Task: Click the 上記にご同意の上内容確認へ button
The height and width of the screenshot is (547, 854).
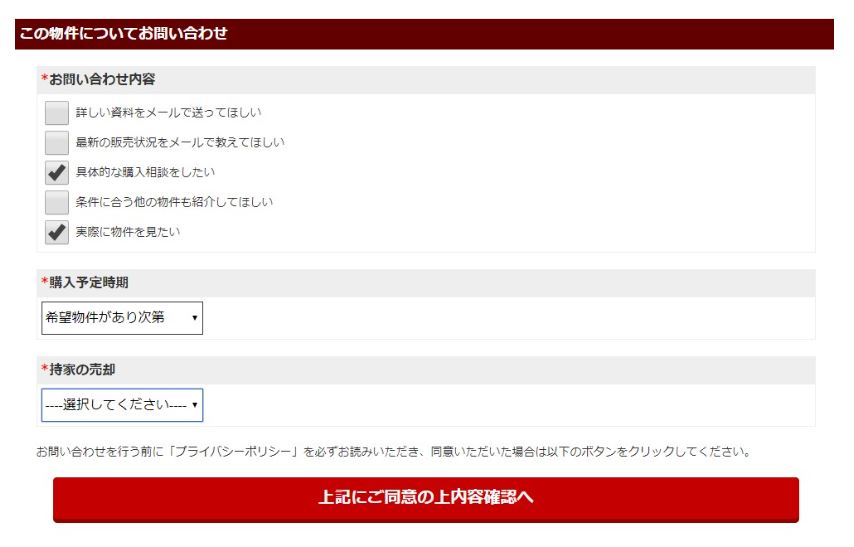Action: [x=426, y=500]
